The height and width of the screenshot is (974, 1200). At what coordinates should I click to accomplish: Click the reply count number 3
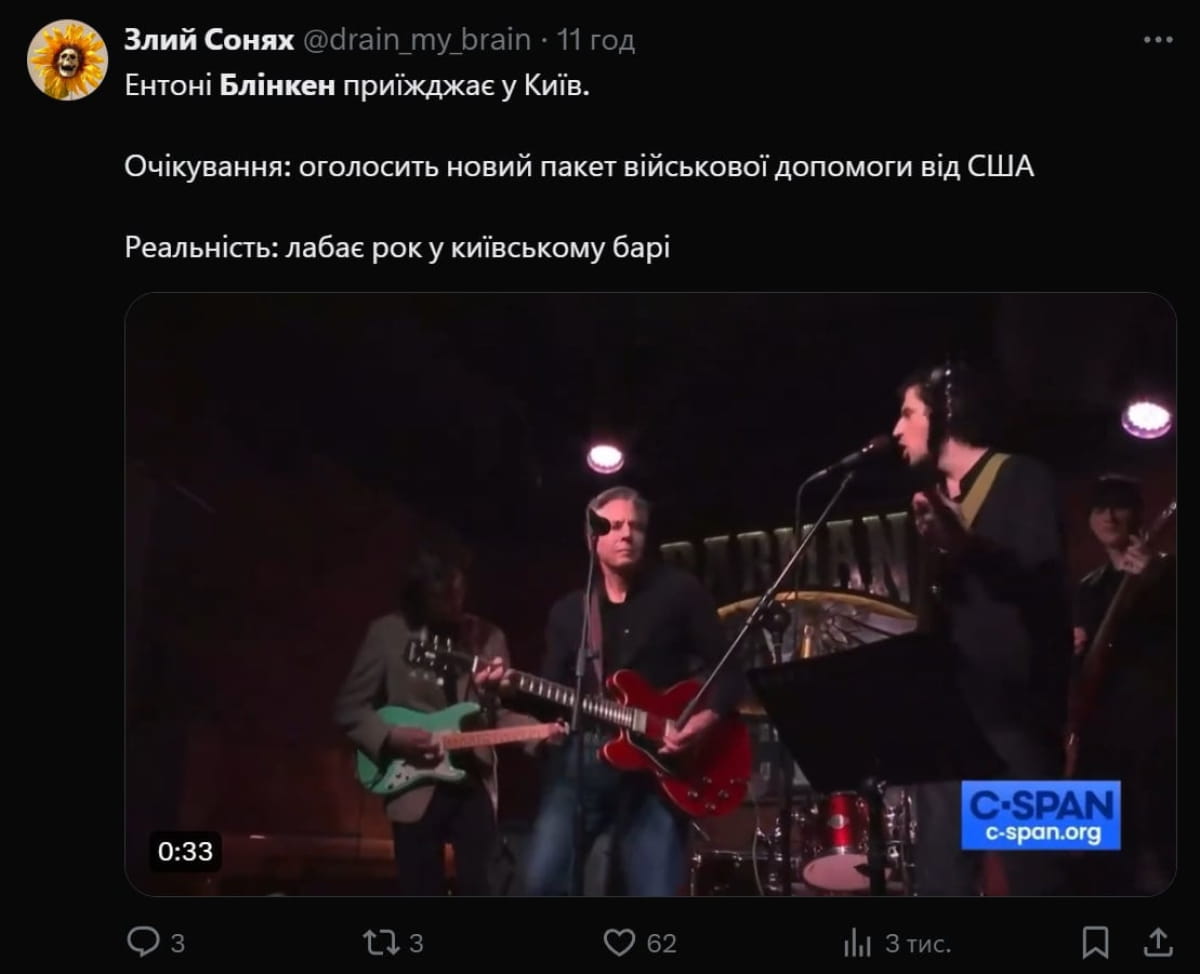point(177,943)
